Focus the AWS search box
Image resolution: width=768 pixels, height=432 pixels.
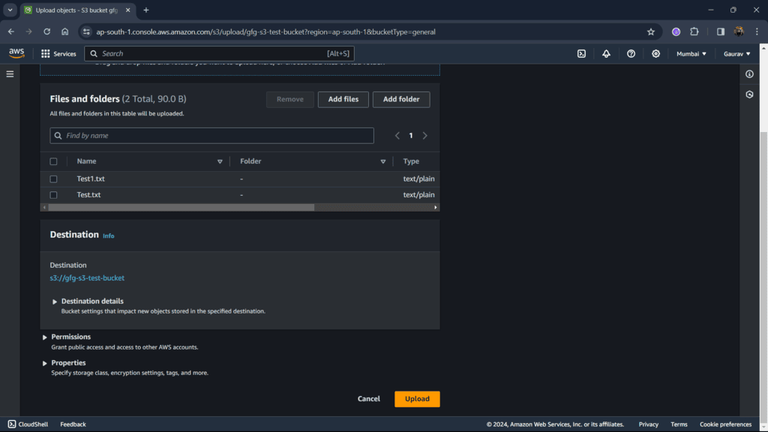pos(219,54)
